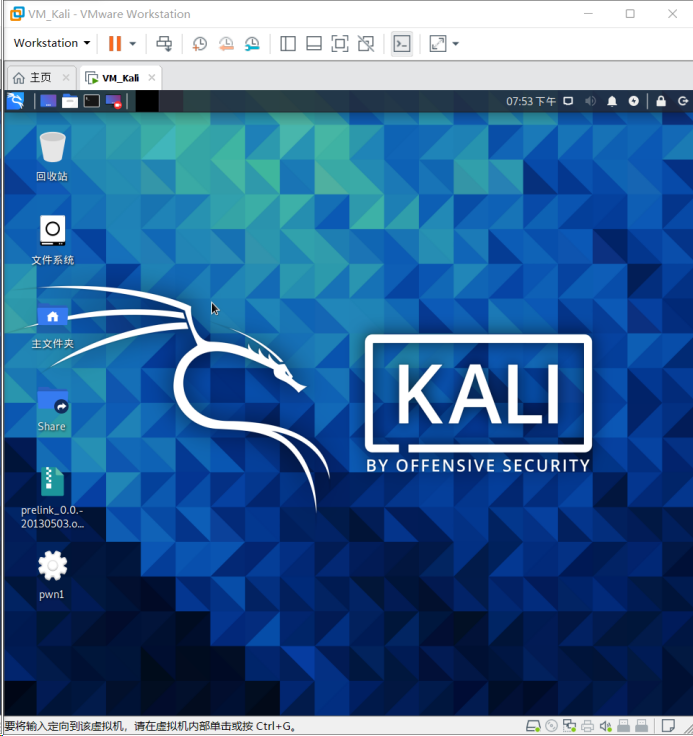Expand the stretch display options arrow

coord(455,44)
